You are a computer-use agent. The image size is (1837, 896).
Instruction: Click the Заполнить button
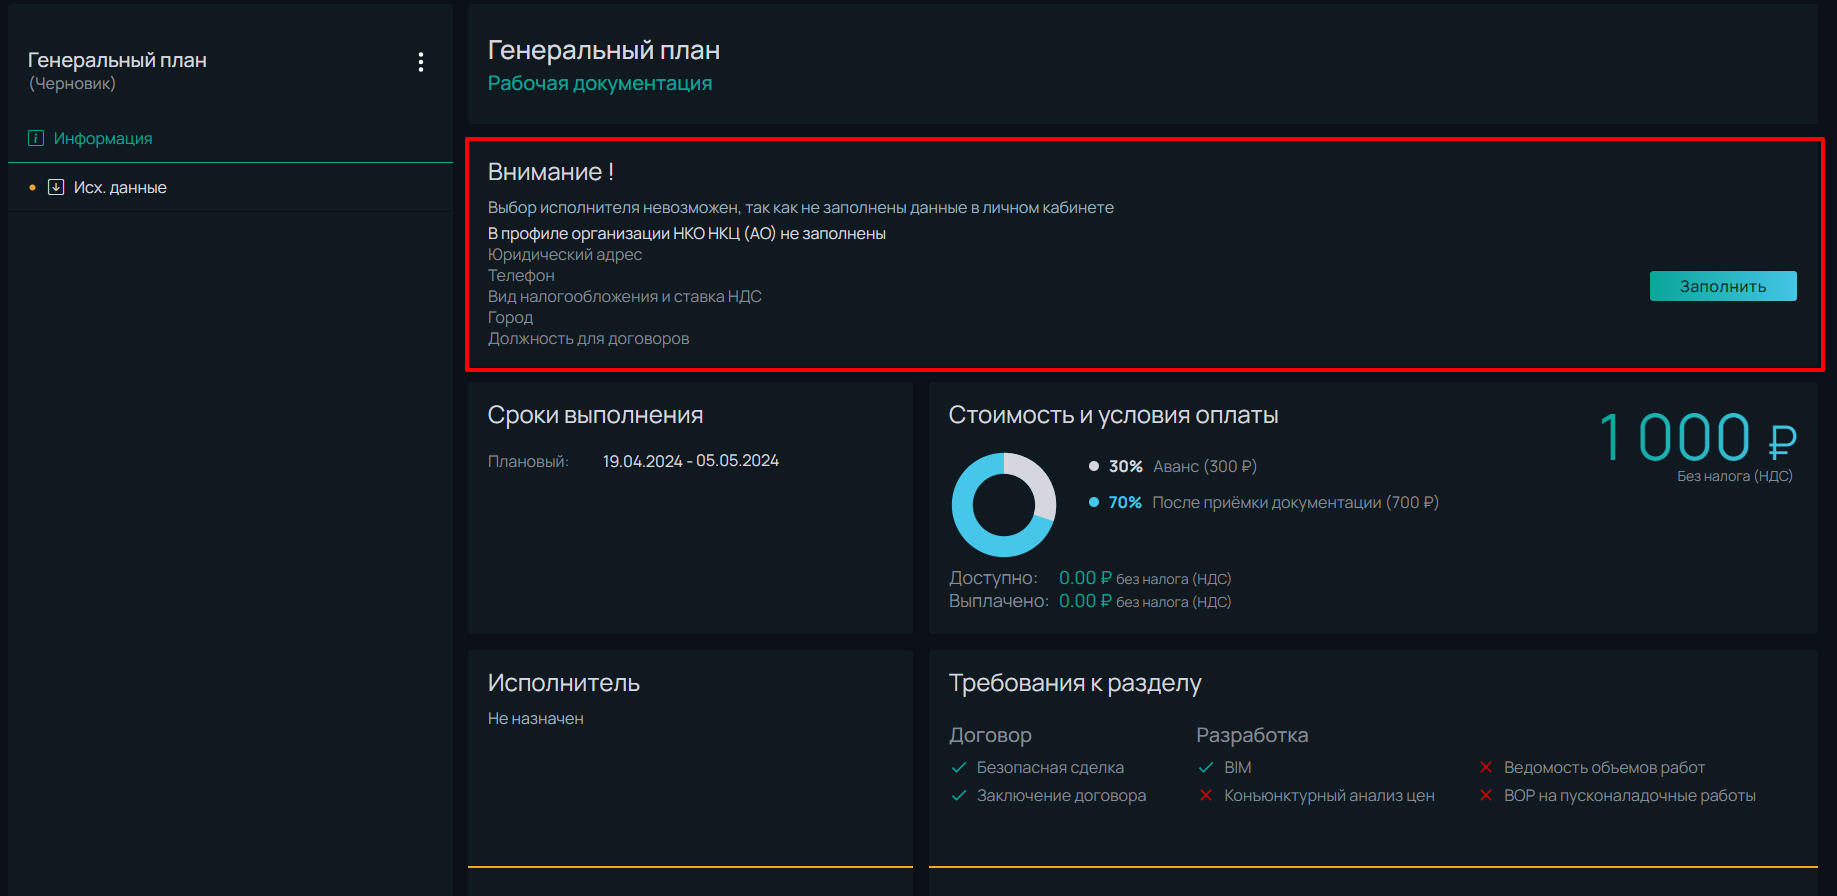coord(1723,286)
